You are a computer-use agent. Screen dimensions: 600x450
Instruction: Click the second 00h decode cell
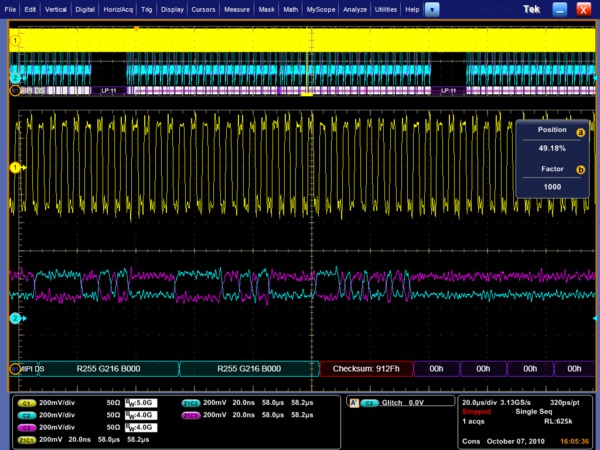pyautogui.click(x=483, y=369)
